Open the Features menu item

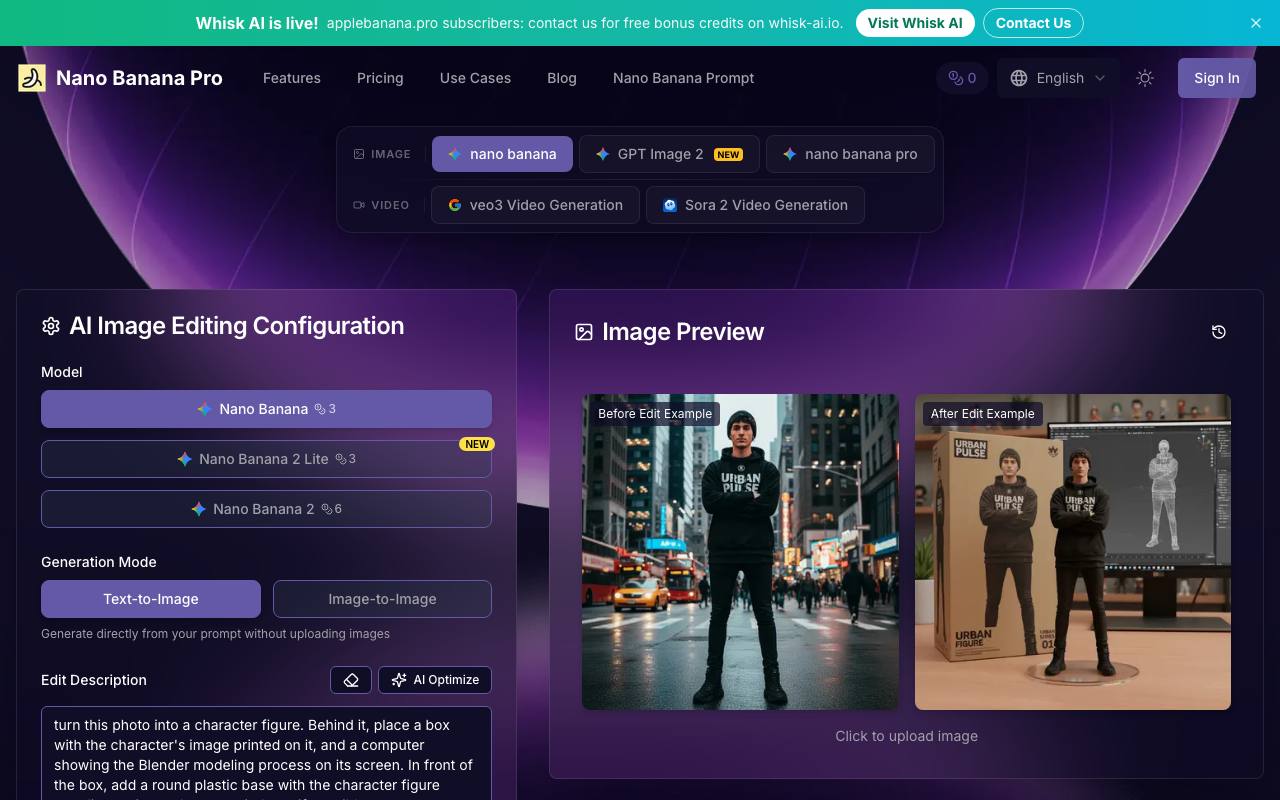tap(292, 78)
